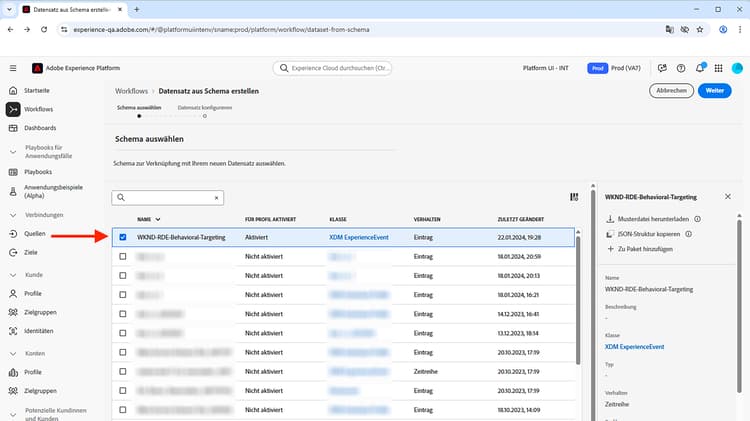Screen dimensions: 750x421
Task: Clear the schema search field
Action: click(x=216, y=198)
